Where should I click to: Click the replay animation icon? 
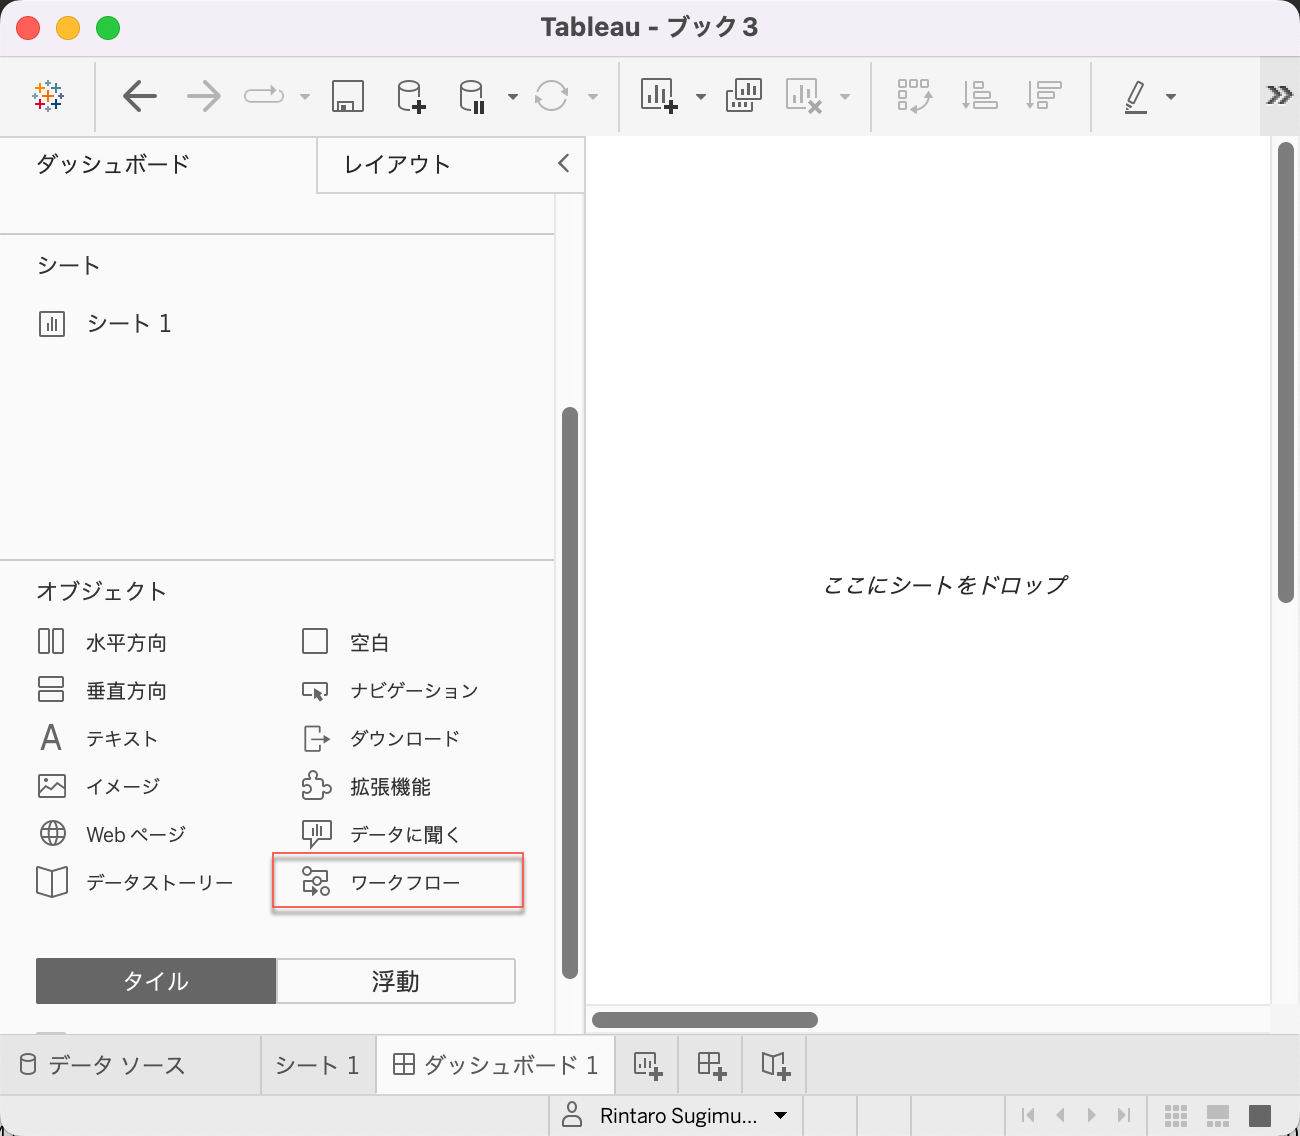coord(264,96)
